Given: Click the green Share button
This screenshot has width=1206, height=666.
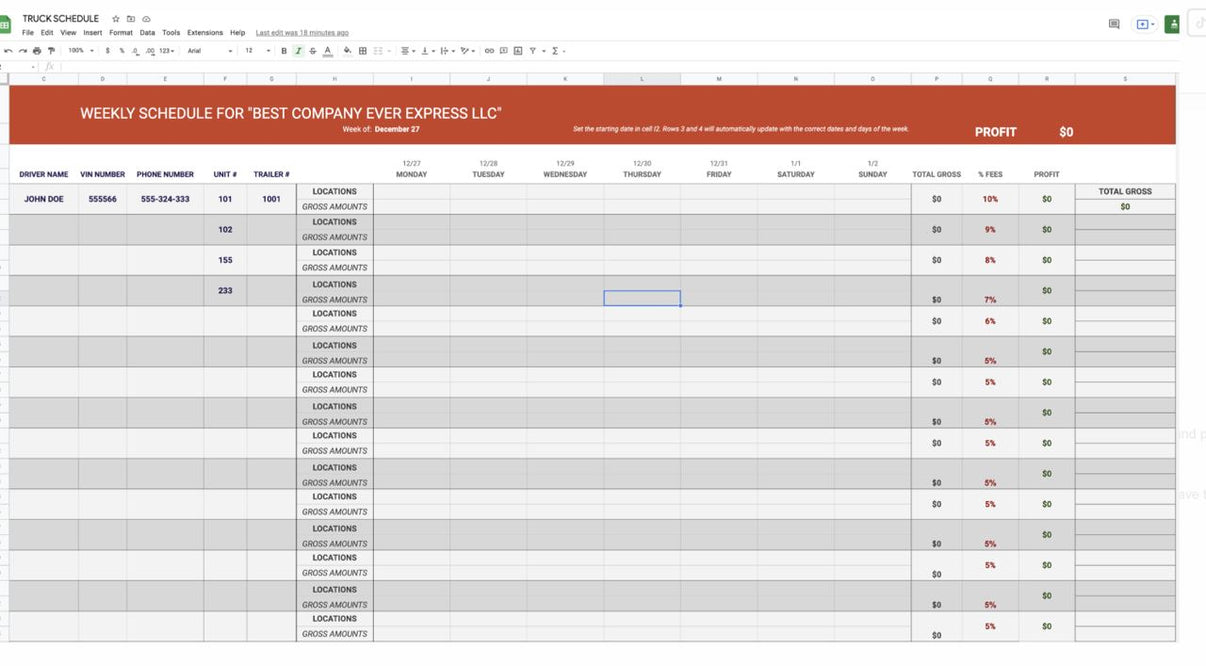Looking at the screenshot, I should [x=1171, y=23].
